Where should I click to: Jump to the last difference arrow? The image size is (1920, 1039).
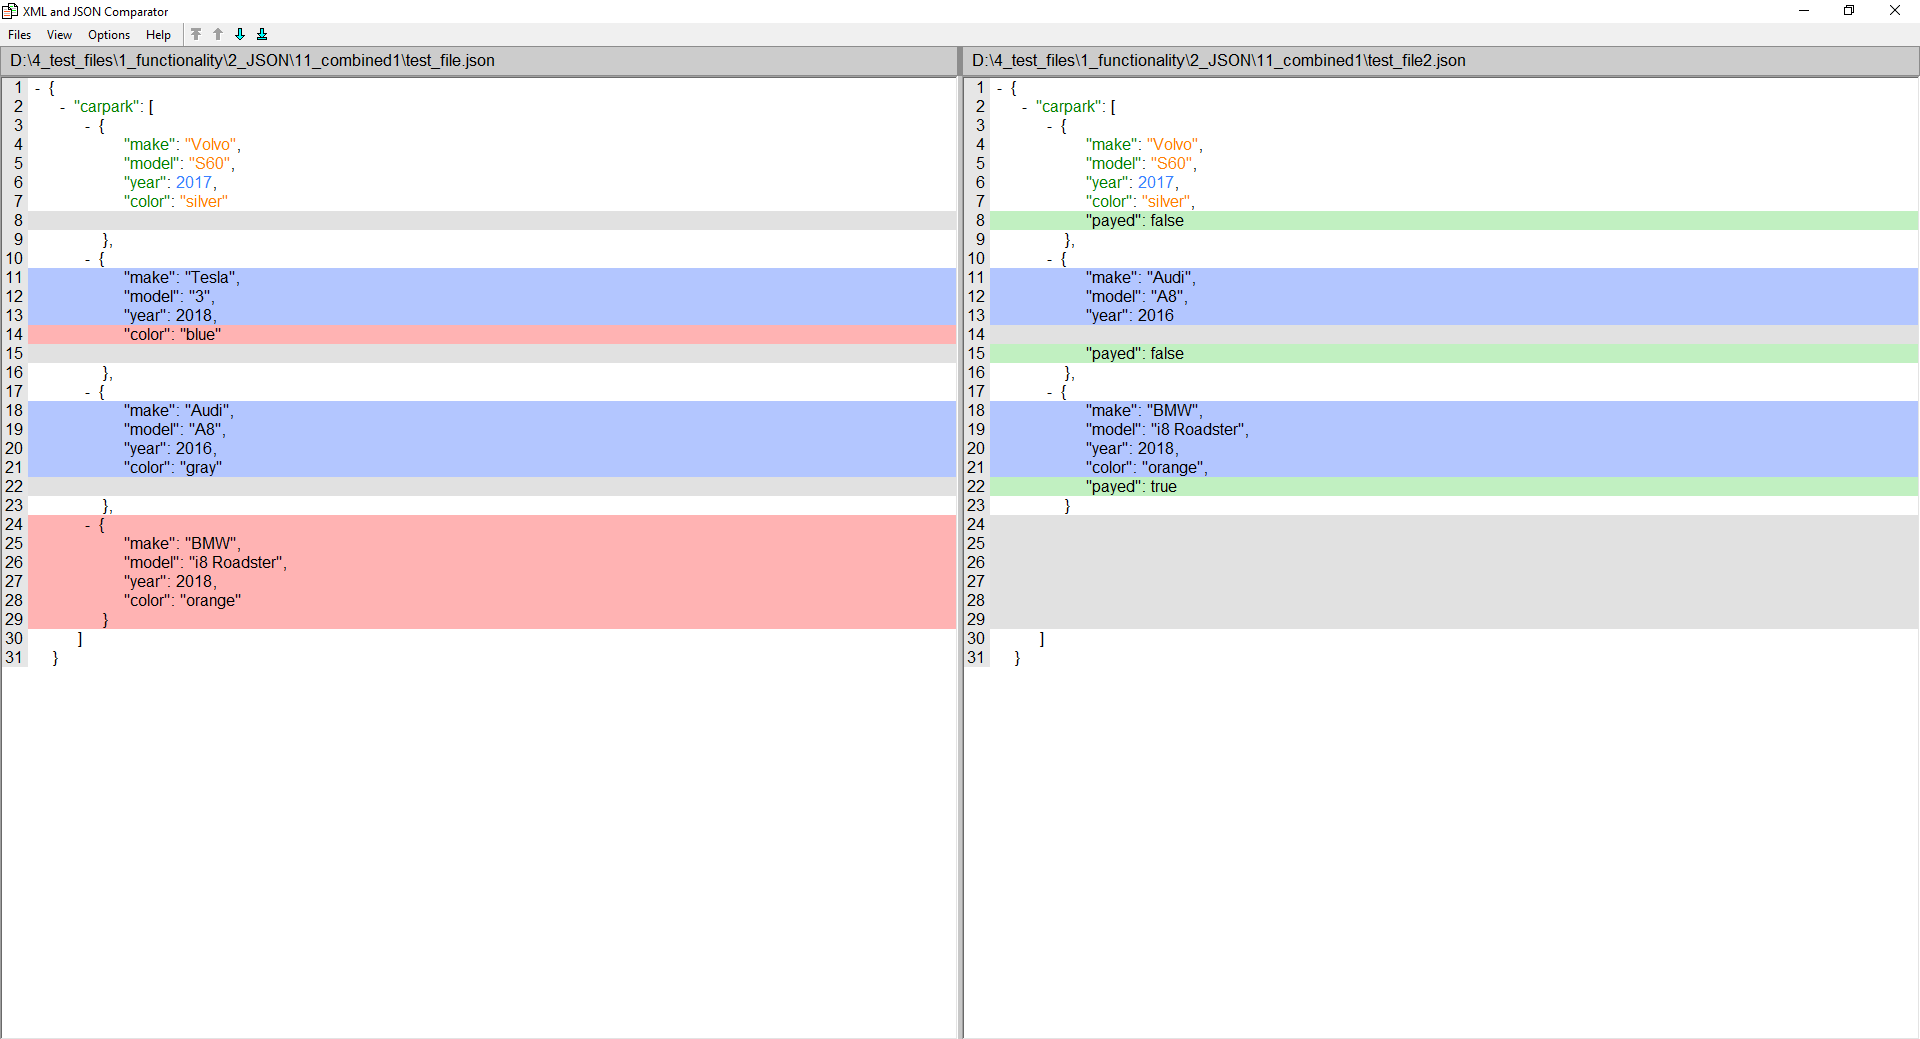point(262,34)
